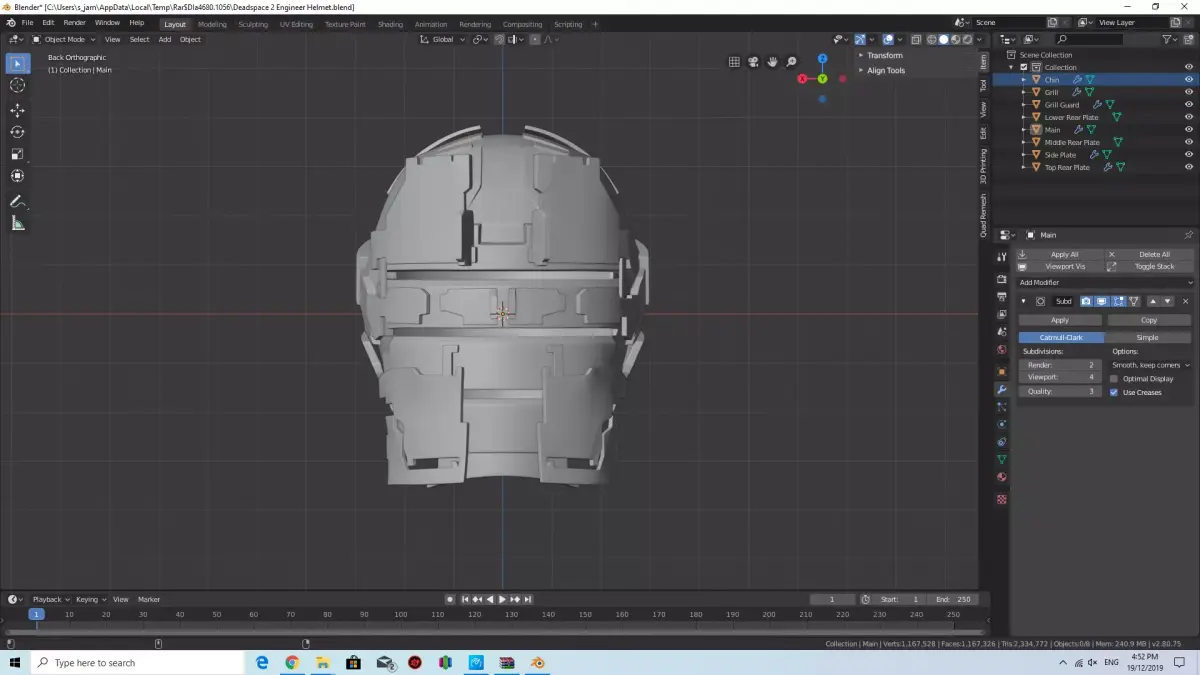The height and width of the screenshot is (675, 1200).
Task: Click frame 100 on the timeline
Action: click(400, 614)
